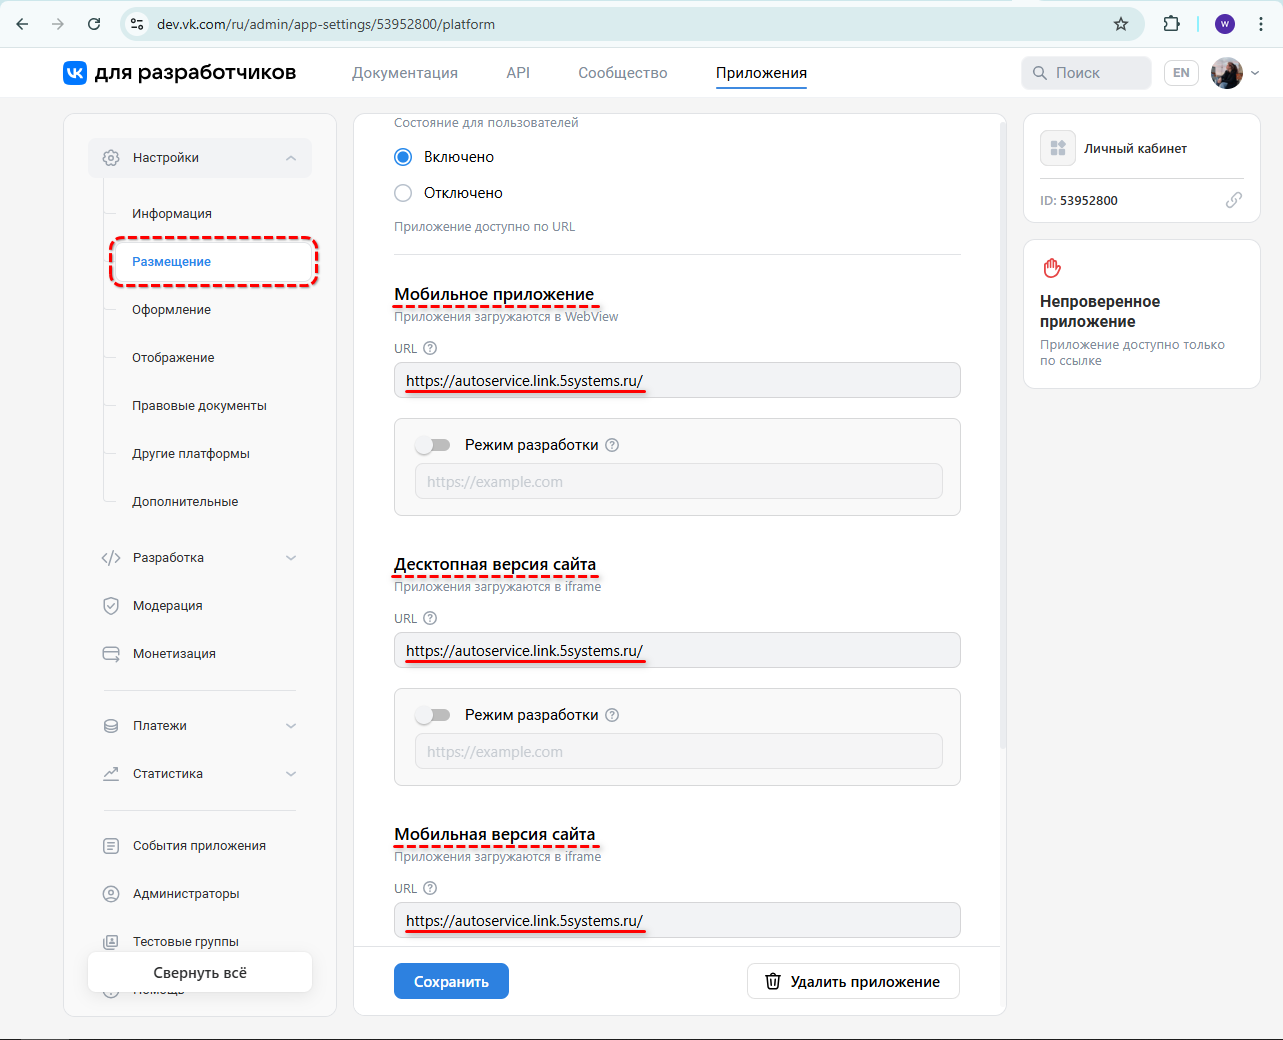The image size is (1283, 1040).
Task: Switch to the Документация tab
Action: coord(404,72)
